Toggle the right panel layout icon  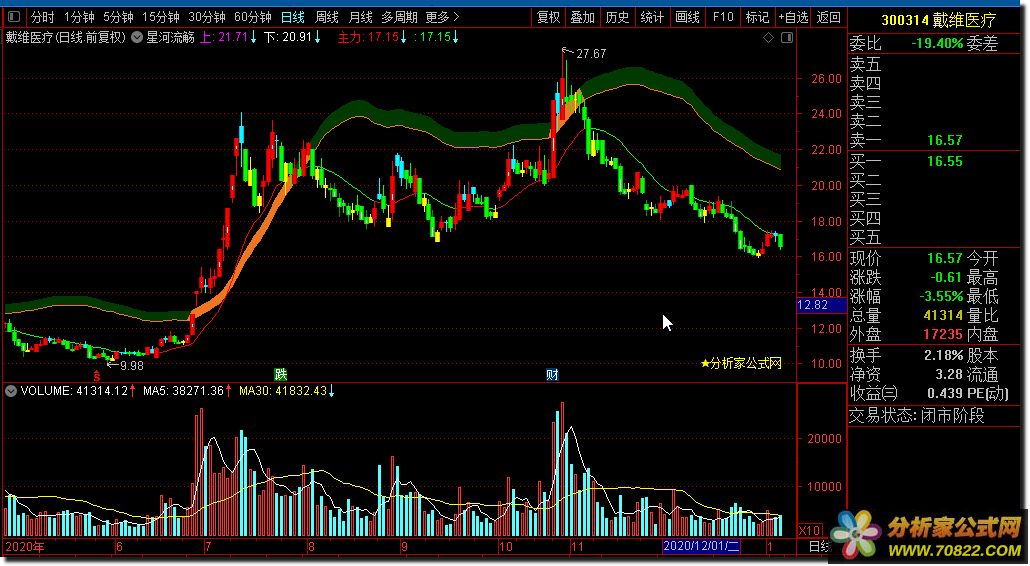(x=786, y=38)
